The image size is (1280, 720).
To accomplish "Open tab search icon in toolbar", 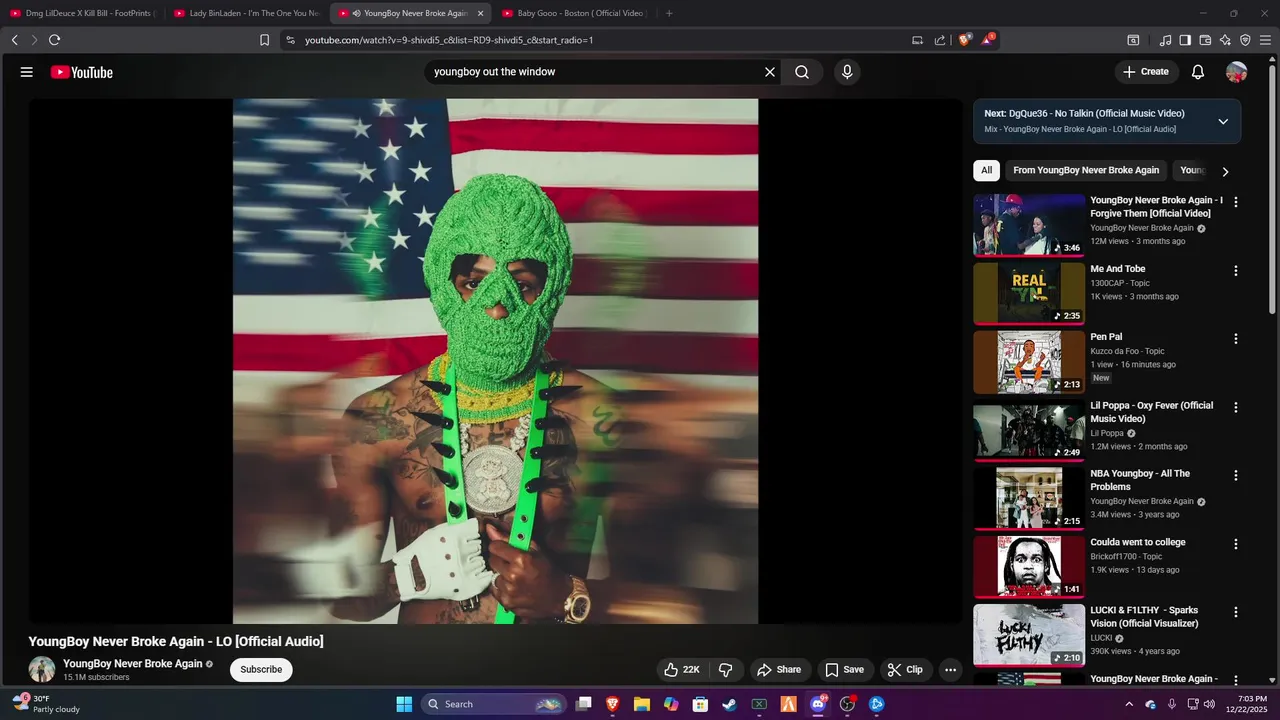I will [1133, 40].
